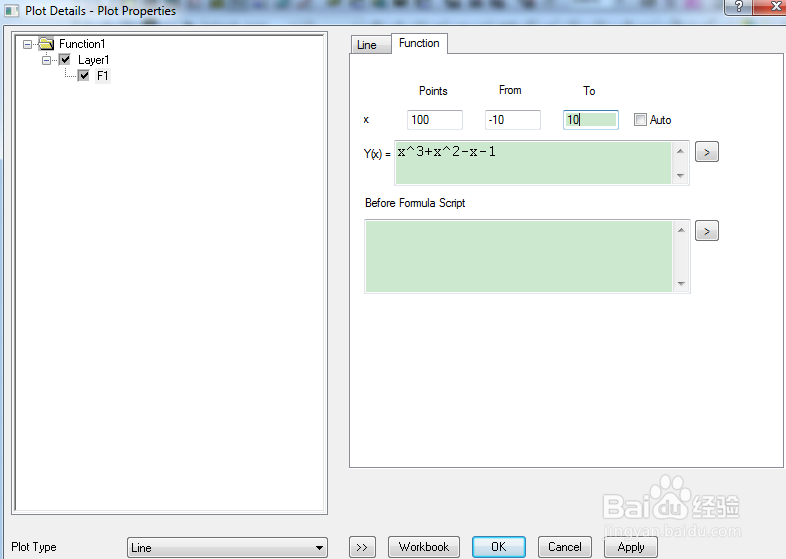Screen dimensions: 786x559
Task: Toggle the Layer1 visibility checkbox
Action: 65,60
